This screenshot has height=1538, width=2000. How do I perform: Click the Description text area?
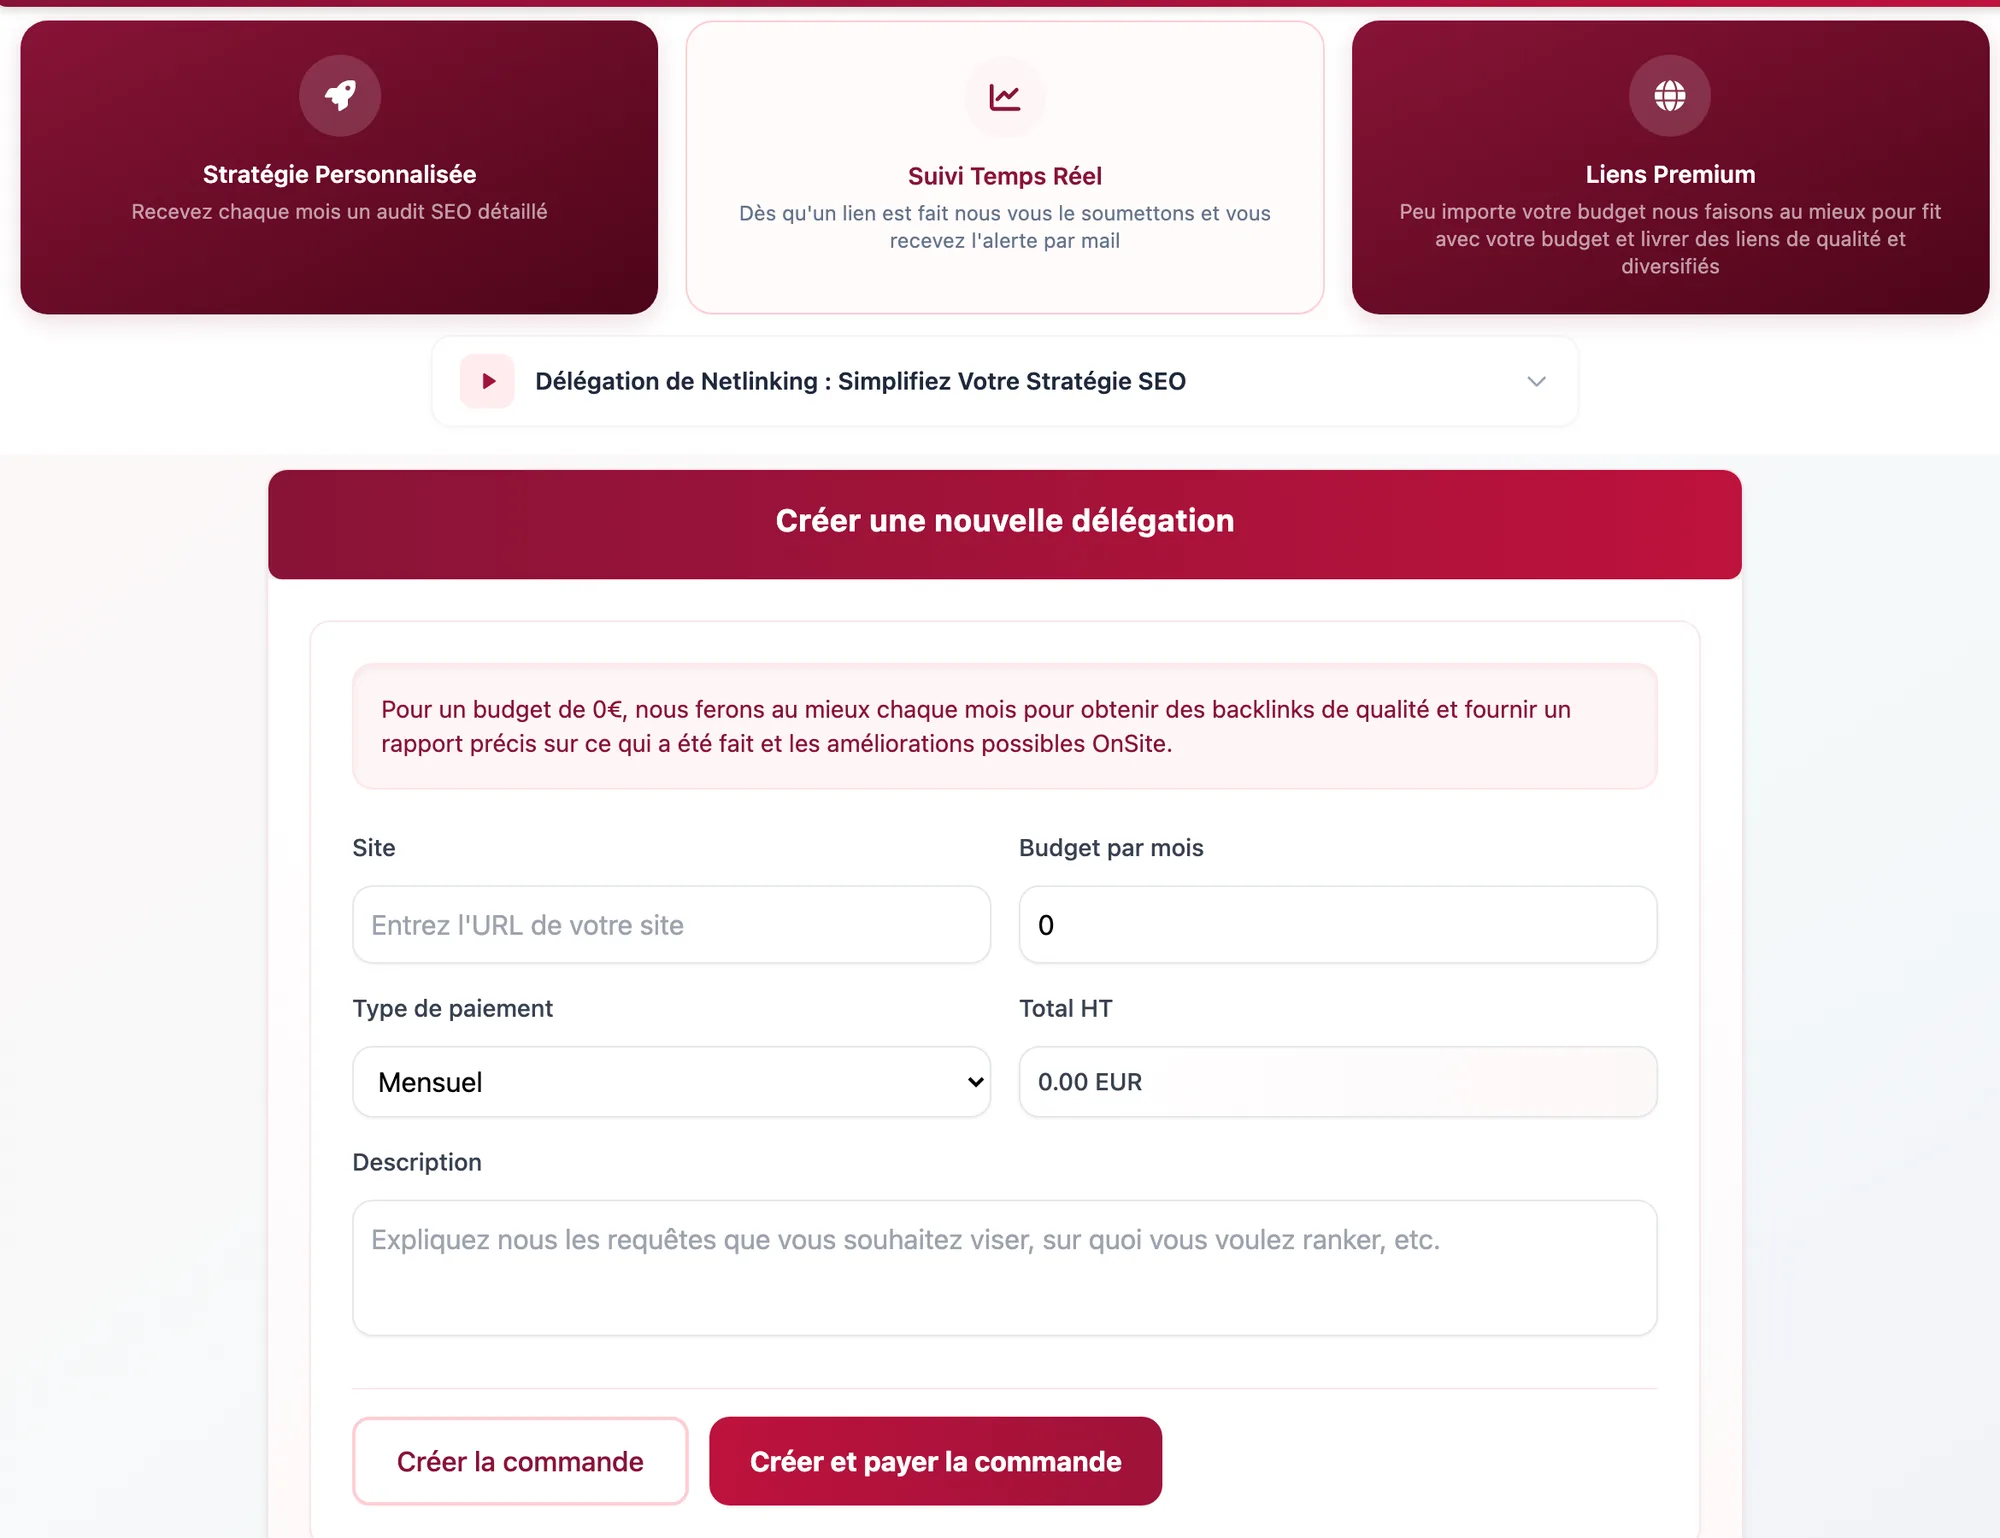(1005, 1268)
